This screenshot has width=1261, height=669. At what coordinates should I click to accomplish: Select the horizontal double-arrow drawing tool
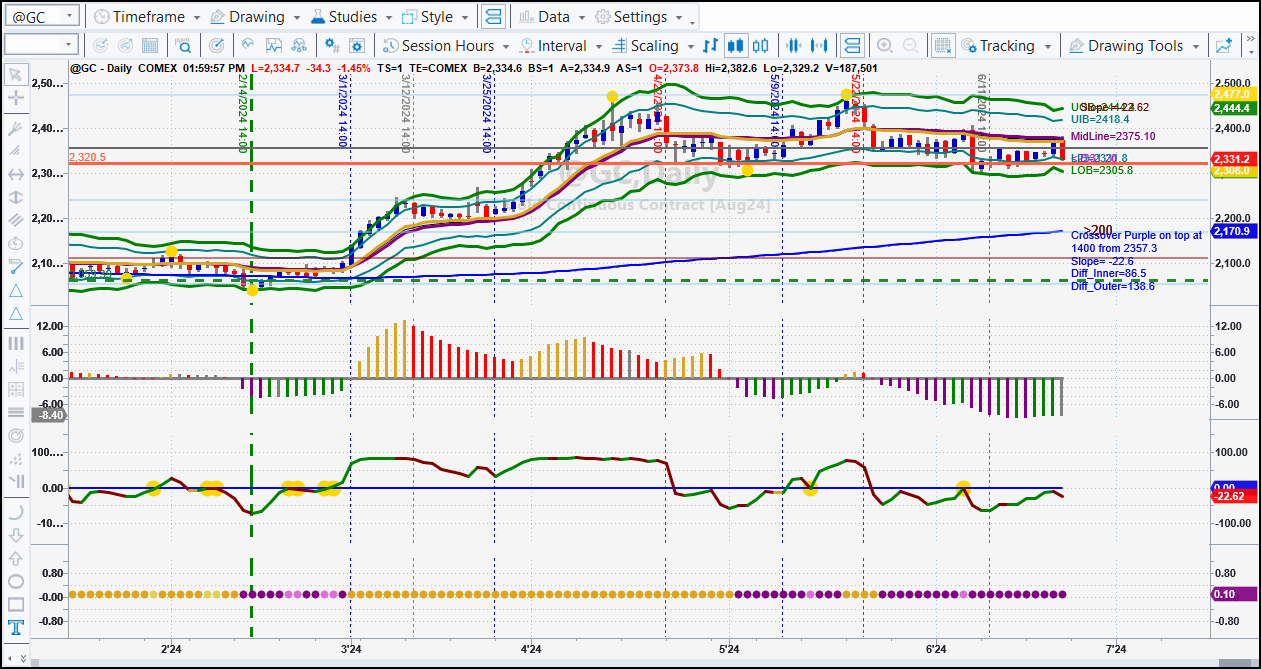pos(15,174)
